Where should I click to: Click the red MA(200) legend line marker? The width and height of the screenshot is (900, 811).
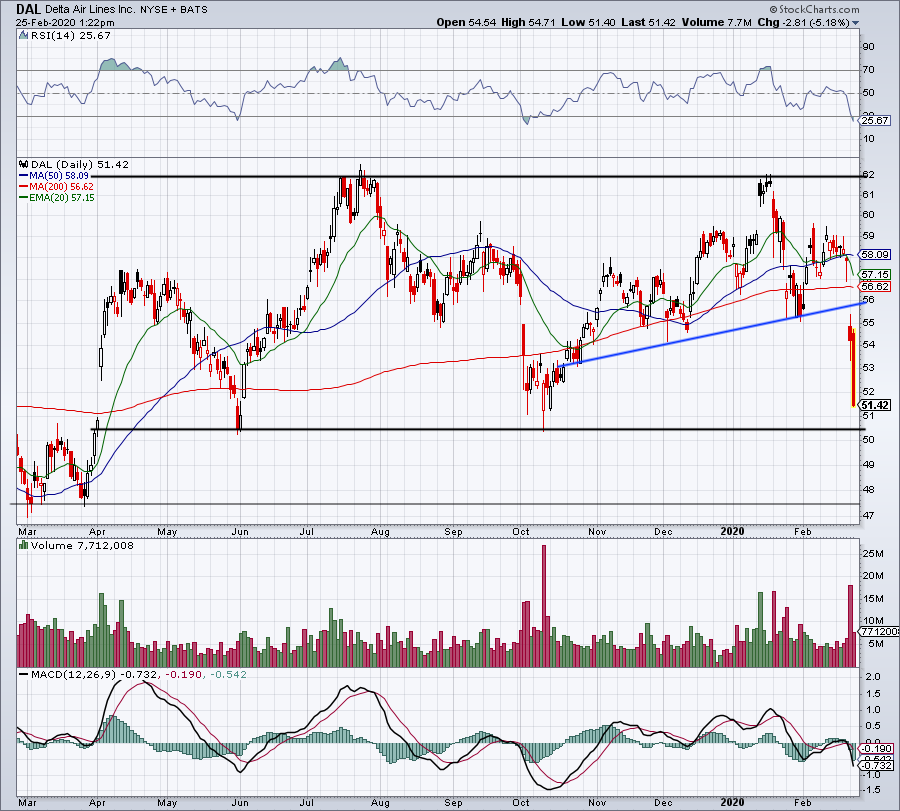(24, 187)
